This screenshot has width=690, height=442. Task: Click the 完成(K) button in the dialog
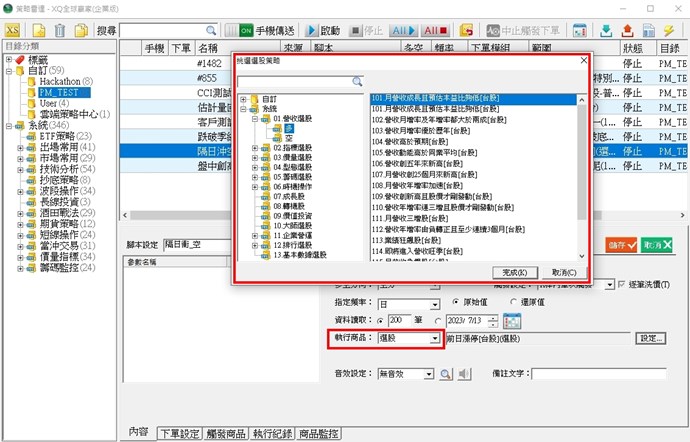coord(515,273)
